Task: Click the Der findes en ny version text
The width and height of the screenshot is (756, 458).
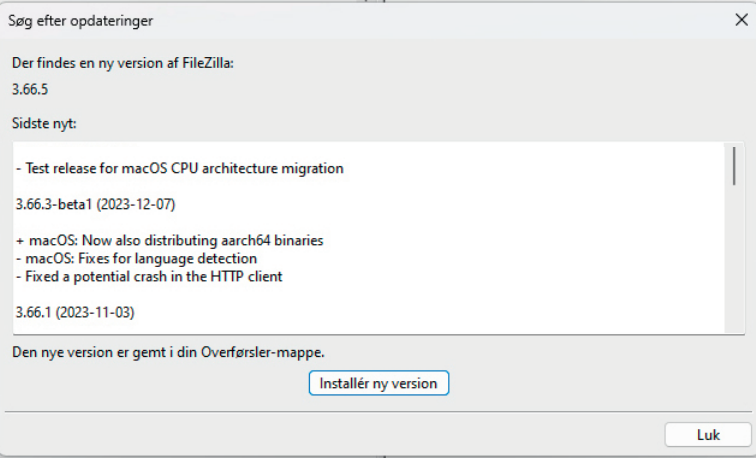Action: [121, 63]
